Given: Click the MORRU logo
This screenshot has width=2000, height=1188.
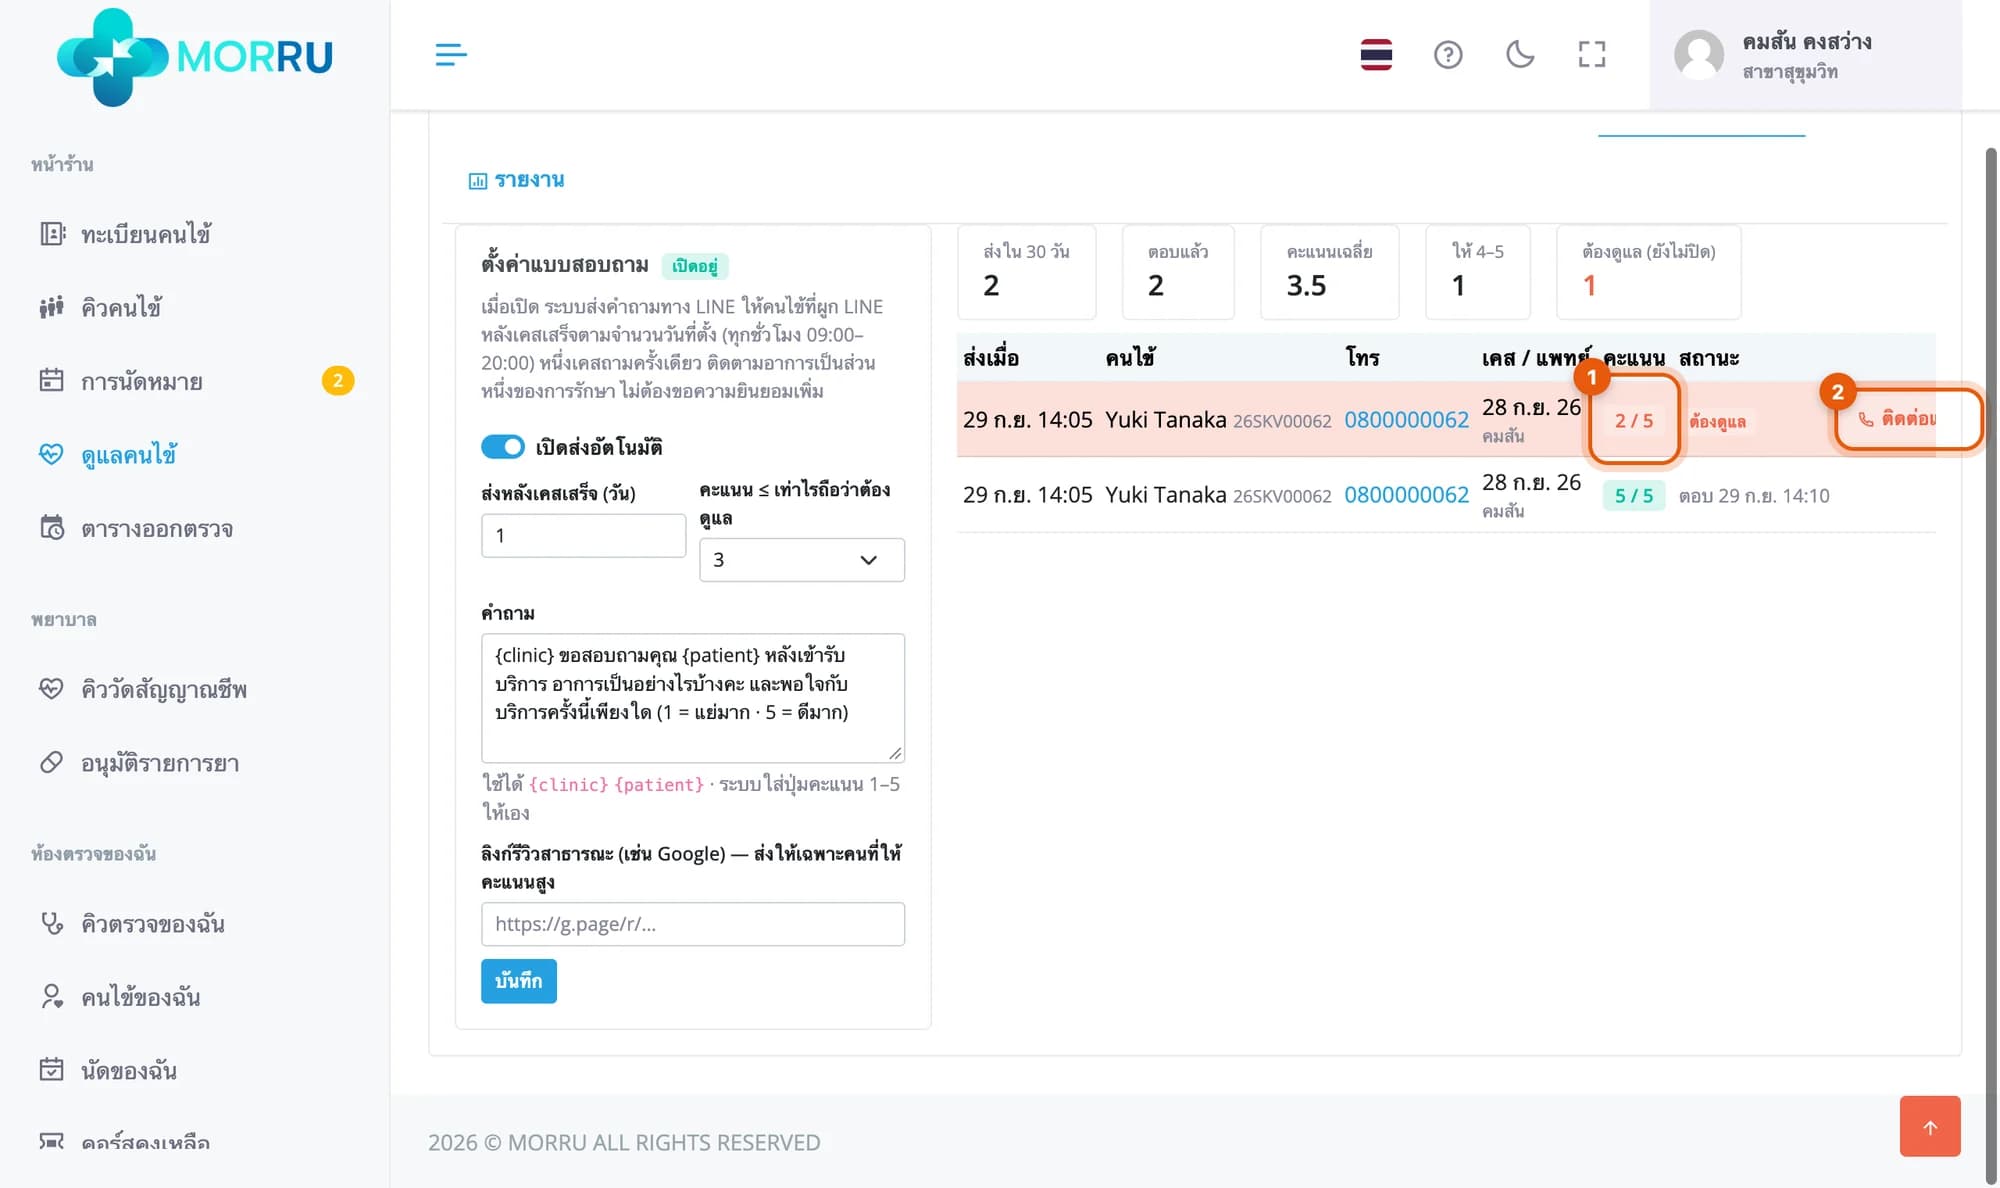Looking at the screenshot, I should tap(195, 56).
